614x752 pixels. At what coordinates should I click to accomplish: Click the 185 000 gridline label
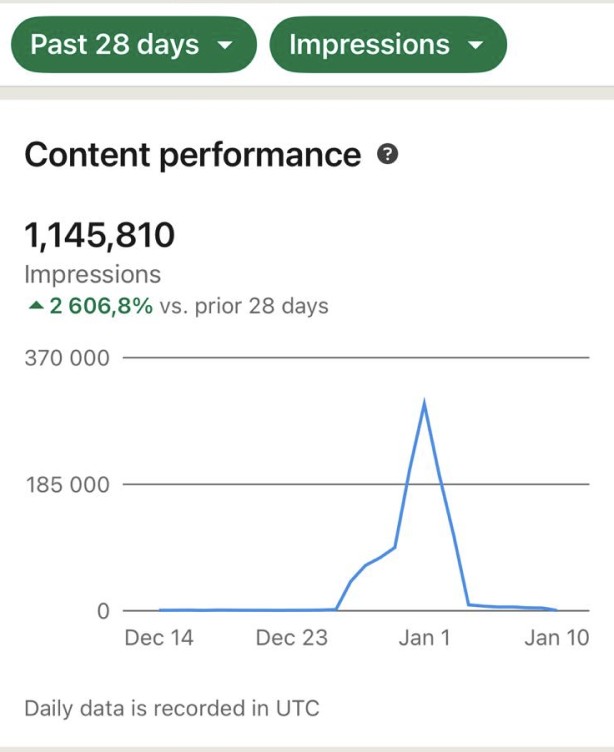[x=67, y=485]
